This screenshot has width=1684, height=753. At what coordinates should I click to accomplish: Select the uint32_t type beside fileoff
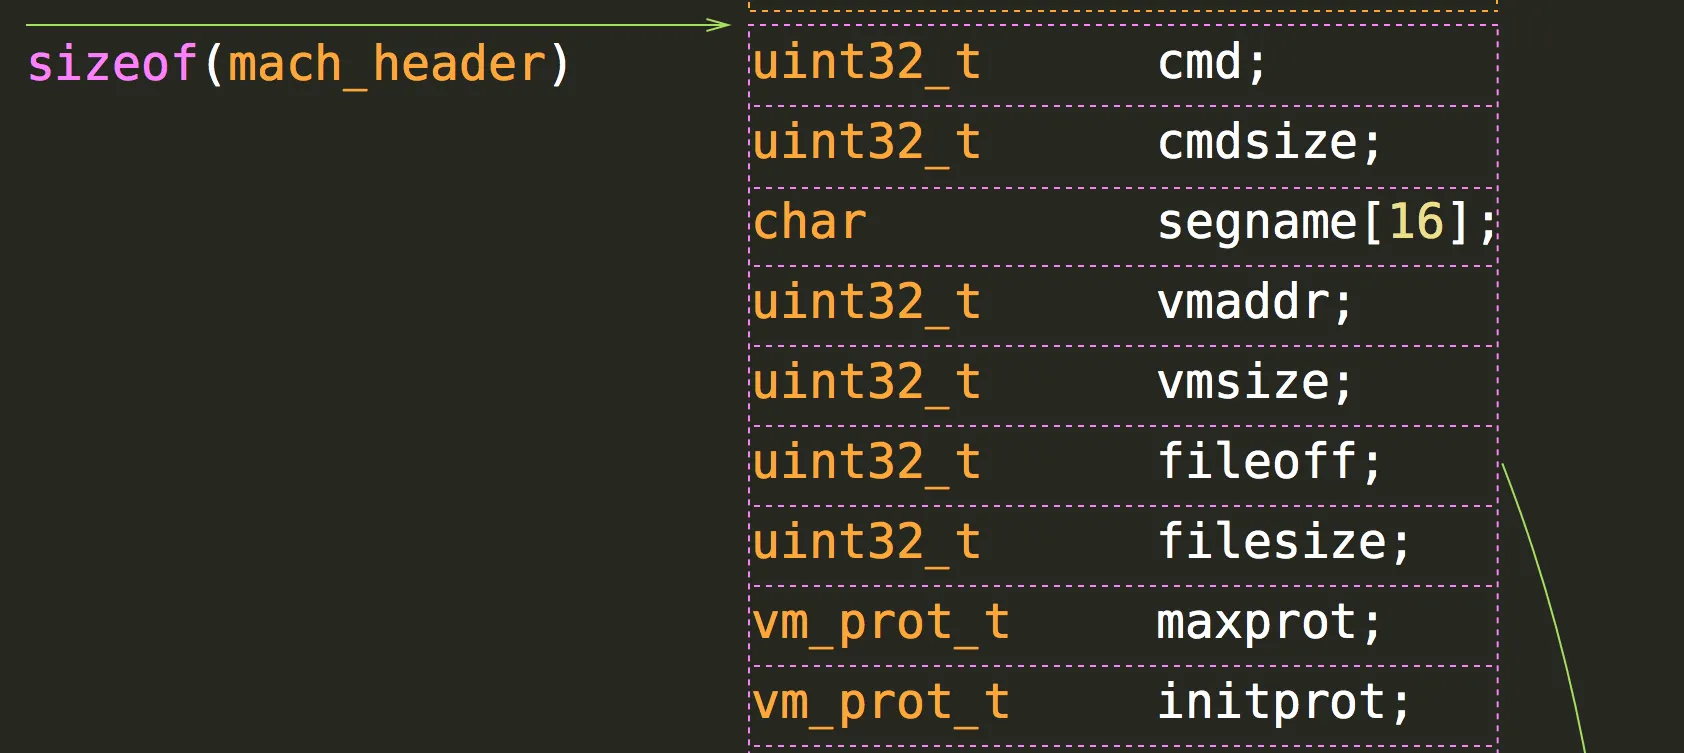867,464
